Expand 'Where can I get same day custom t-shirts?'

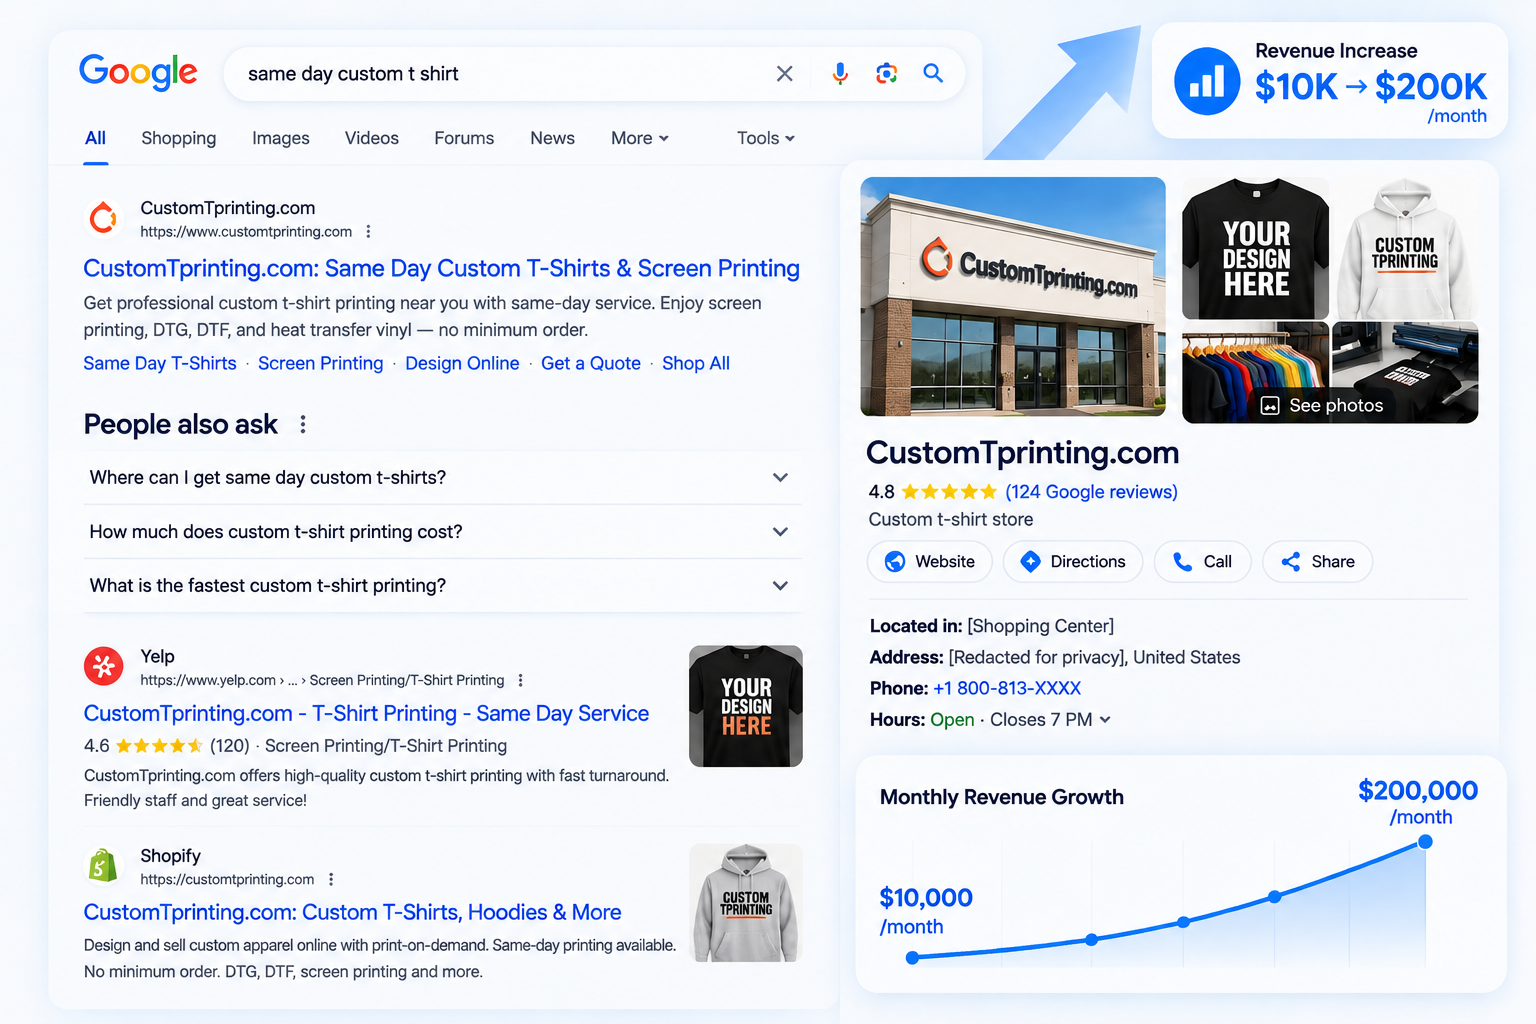(442, 478)
